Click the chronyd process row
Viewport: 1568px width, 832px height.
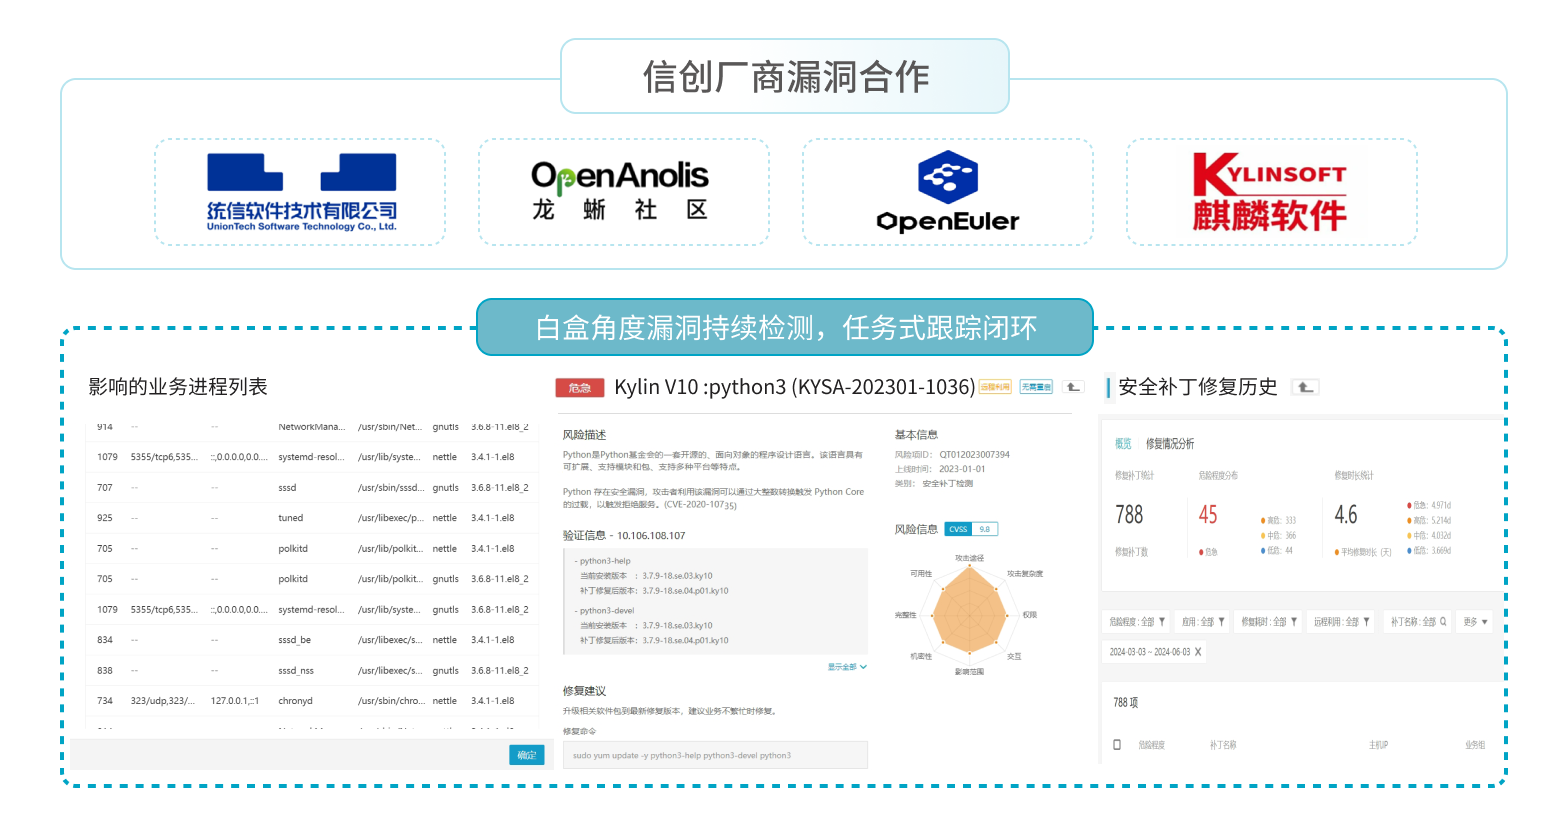point(313,701)
